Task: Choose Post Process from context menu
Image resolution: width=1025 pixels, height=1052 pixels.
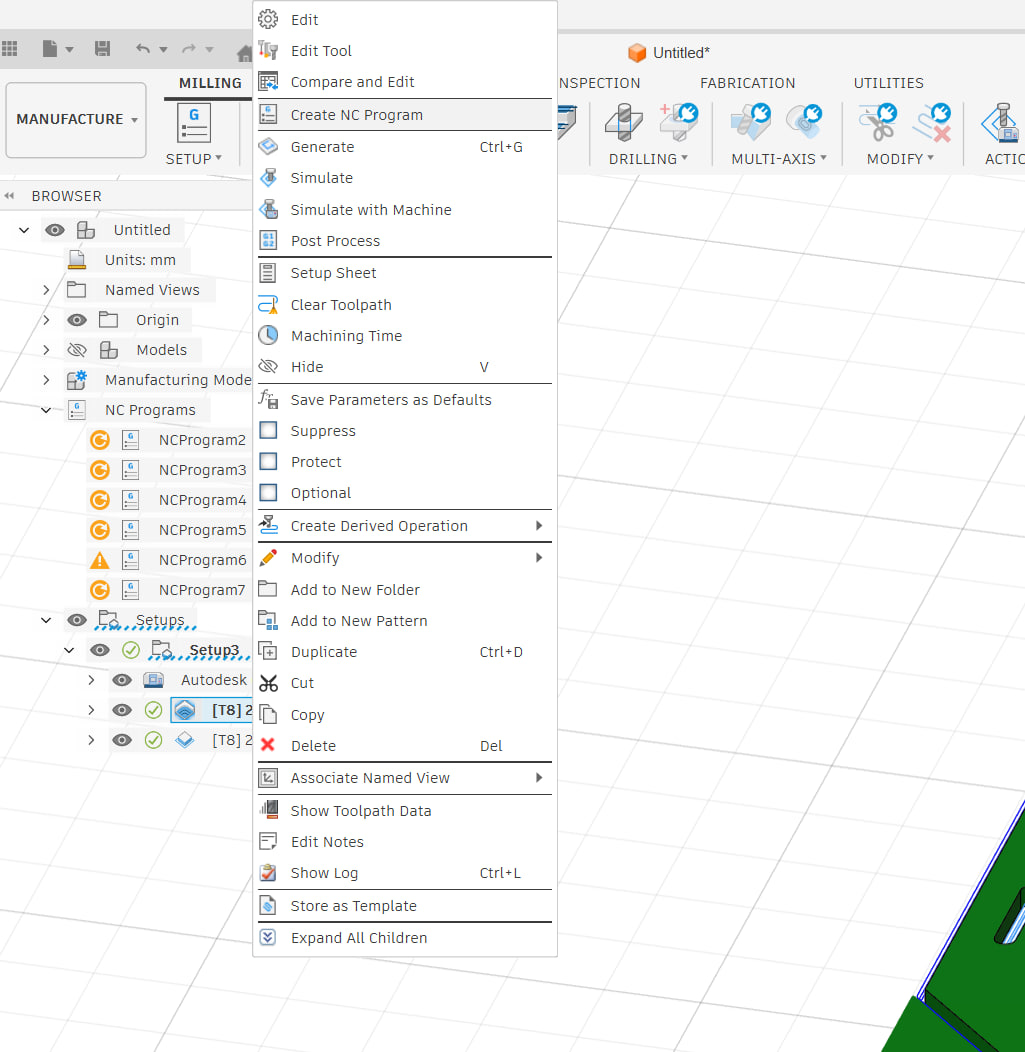Action: (404, 241)
